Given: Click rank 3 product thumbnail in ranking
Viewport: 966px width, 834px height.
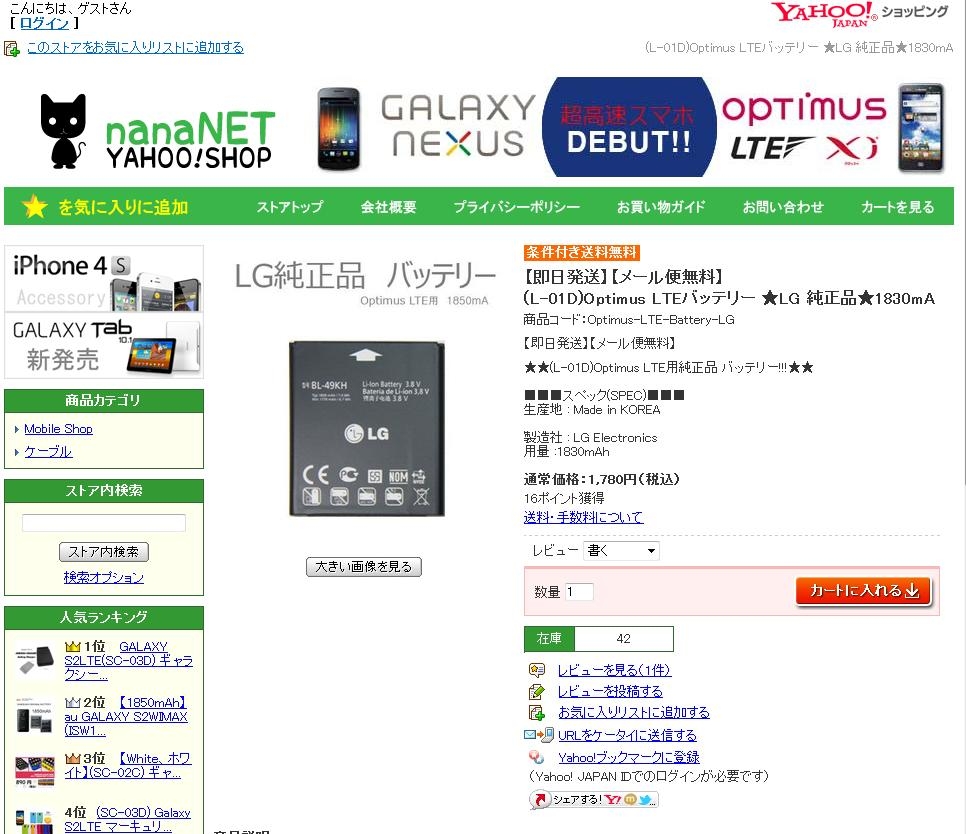Looking at the screenshot, I should [x=34, y=771].
